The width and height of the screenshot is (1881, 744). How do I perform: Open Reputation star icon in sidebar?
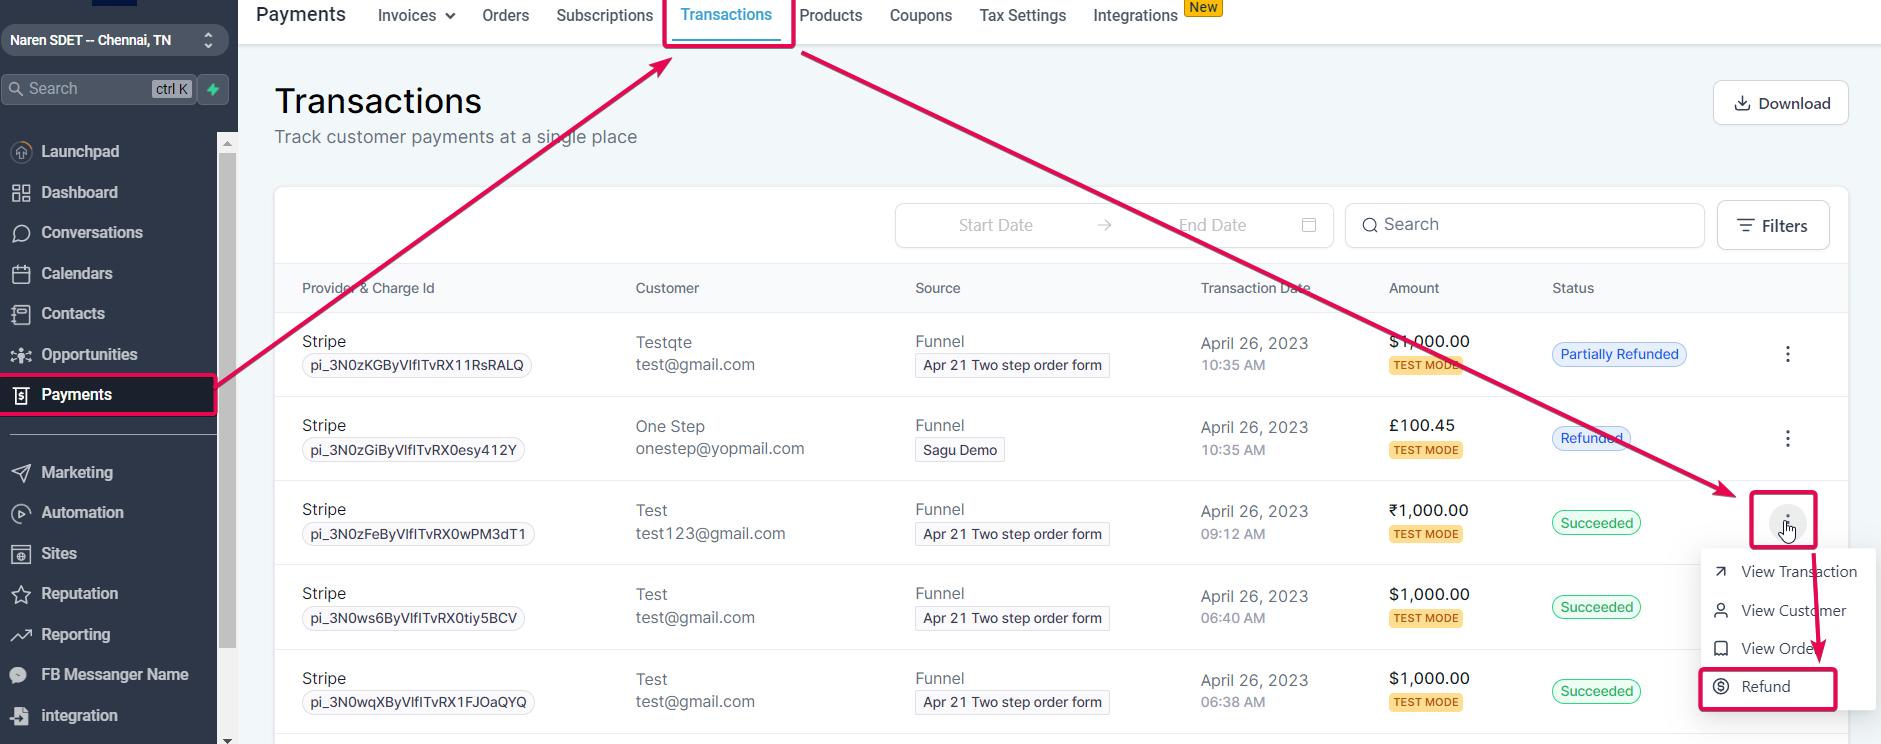(21, 594)
